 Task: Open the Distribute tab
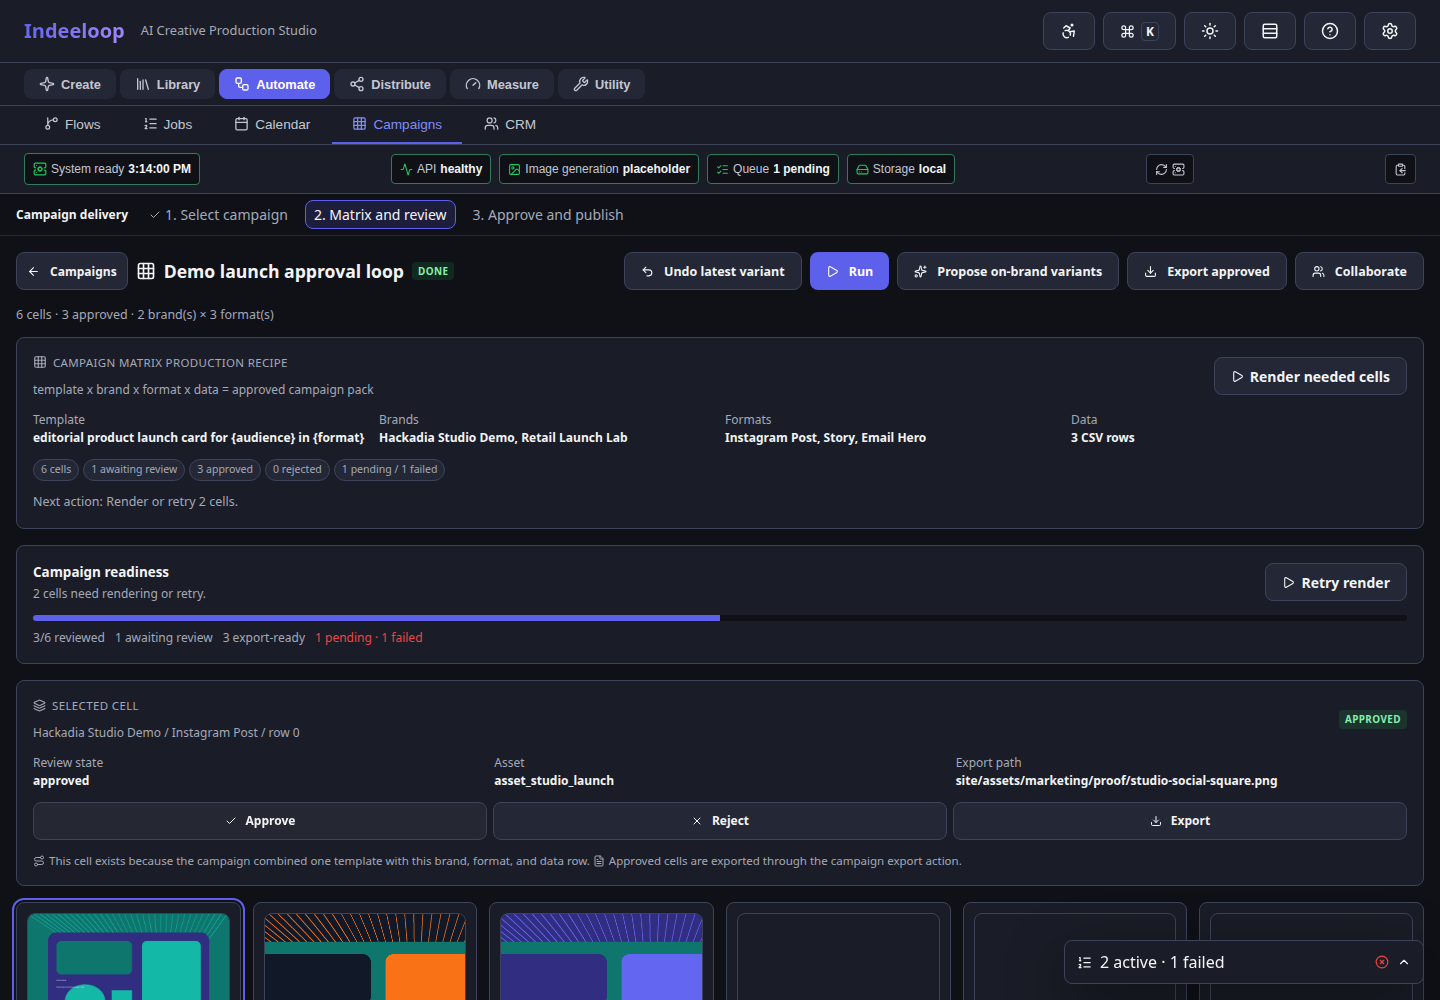pyautogui.click(x=390, y=84)
